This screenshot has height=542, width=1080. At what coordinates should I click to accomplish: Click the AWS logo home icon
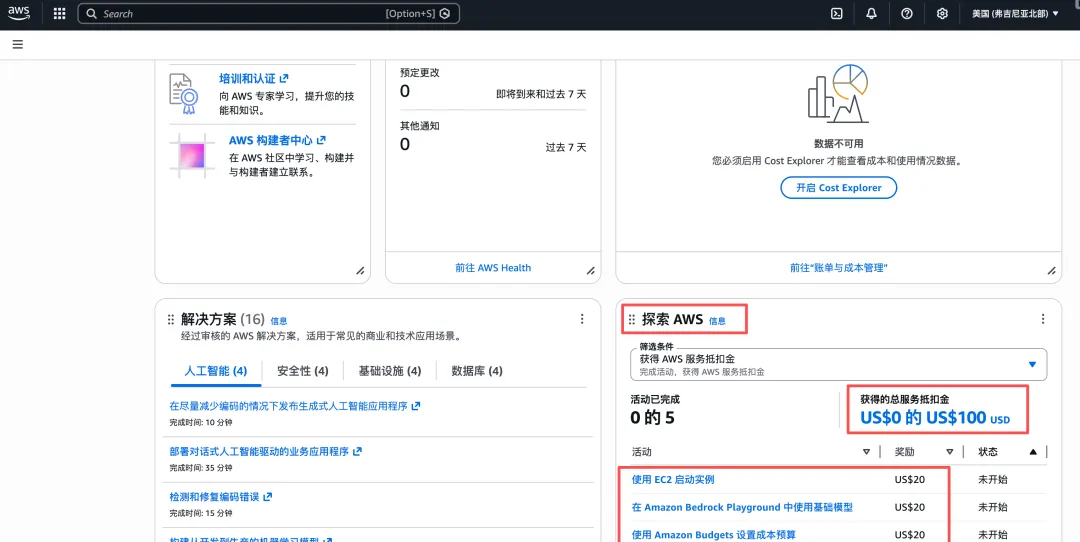[x=20, y=14]
